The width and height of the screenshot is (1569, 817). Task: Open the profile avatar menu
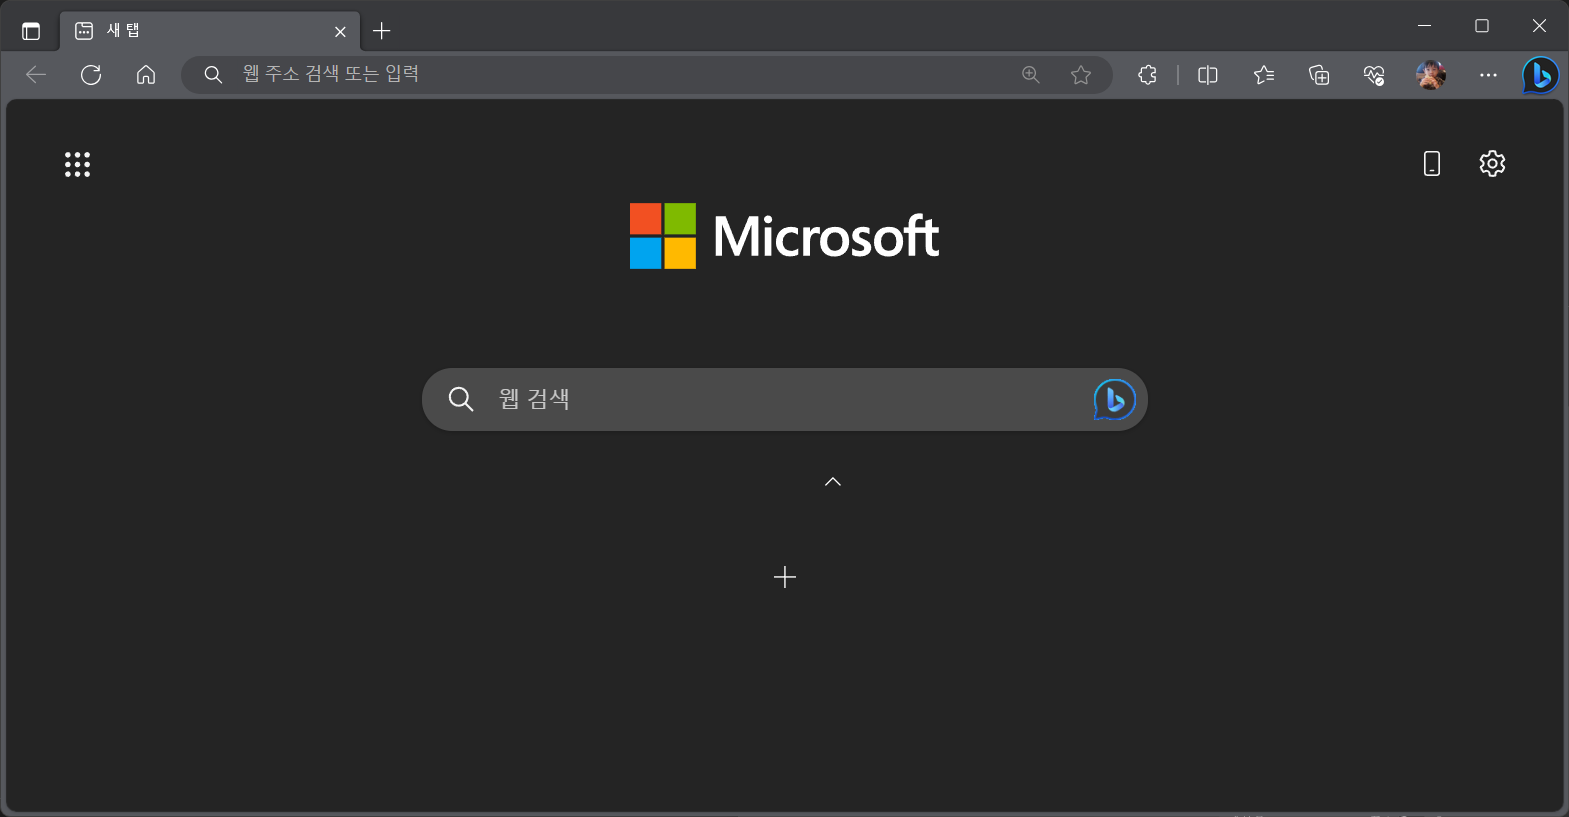[1431, 75]
